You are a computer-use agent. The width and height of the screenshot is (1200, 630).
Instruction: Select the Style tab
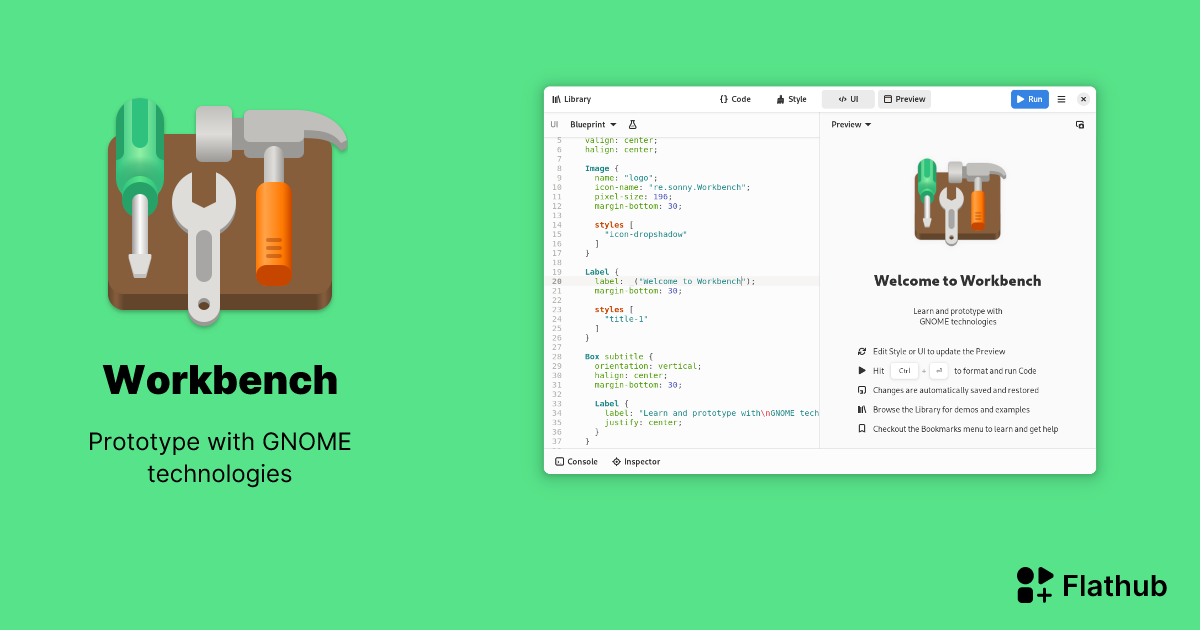coord(791,99)
